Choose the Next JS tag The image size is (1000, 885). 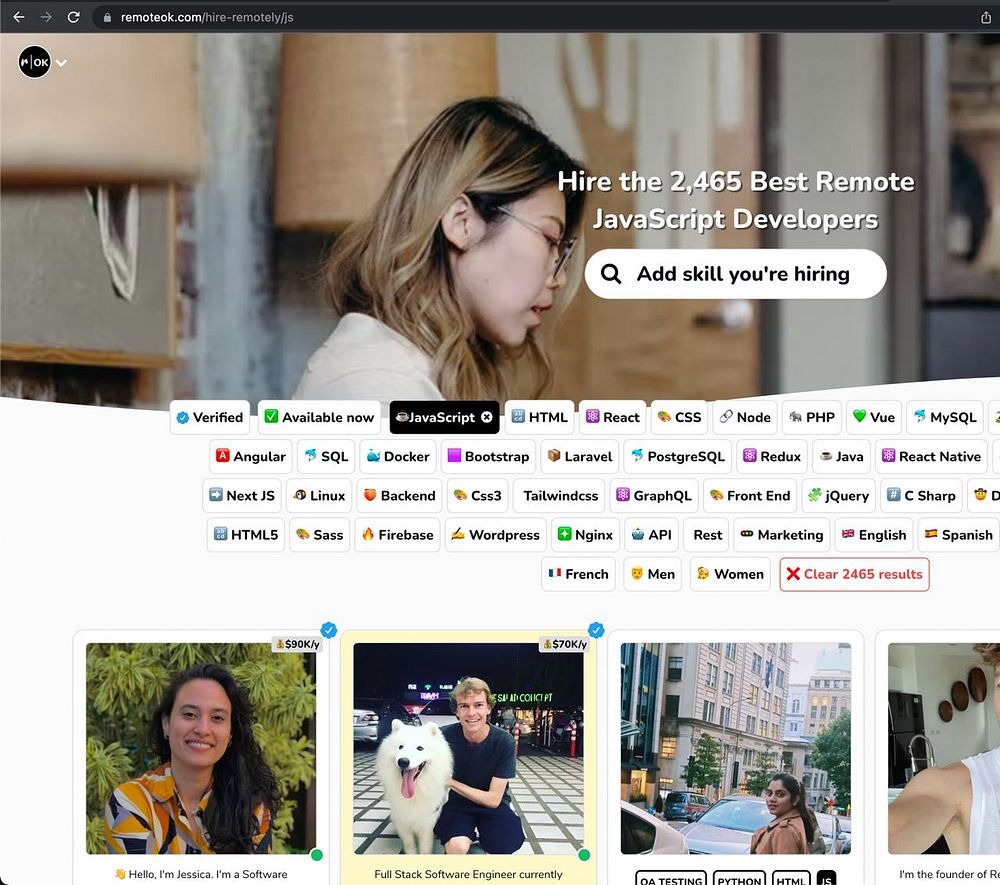click(242, 495)
